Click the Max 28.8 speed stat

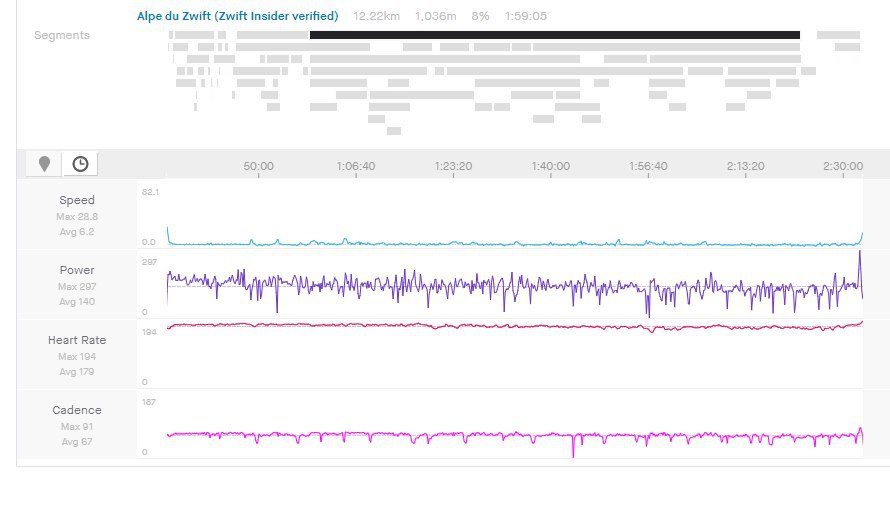click(x=77, y=216)
